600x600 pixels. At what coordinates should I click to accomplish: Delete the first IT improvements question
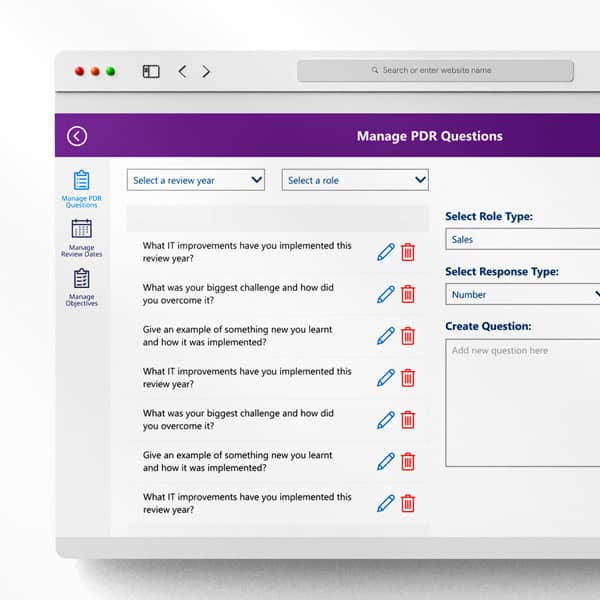click(408, 252)
